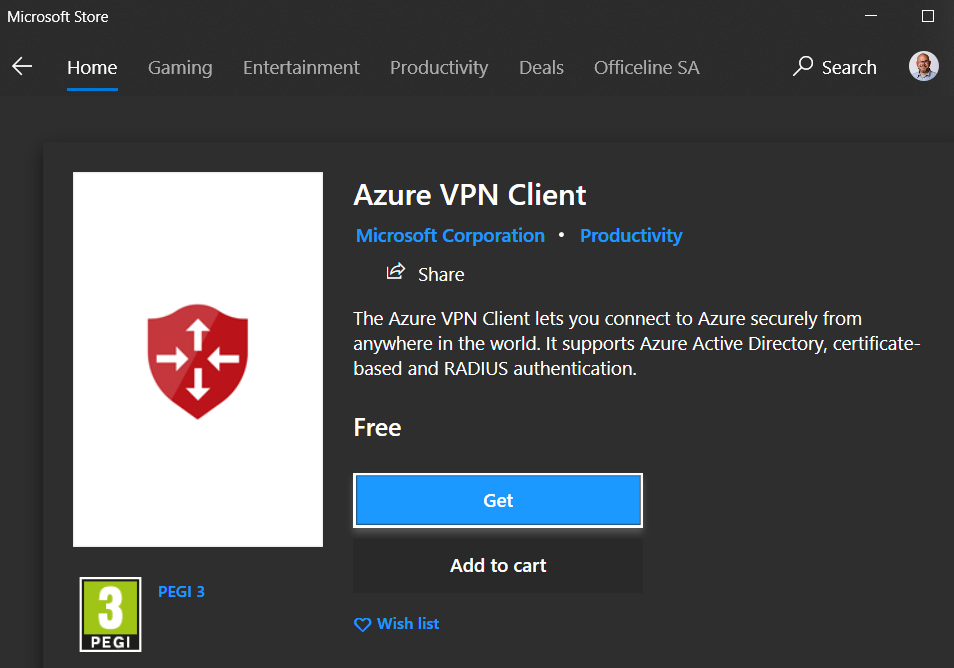Click the Search magnifier icon
954x668 pixels.
click(803, 67)
